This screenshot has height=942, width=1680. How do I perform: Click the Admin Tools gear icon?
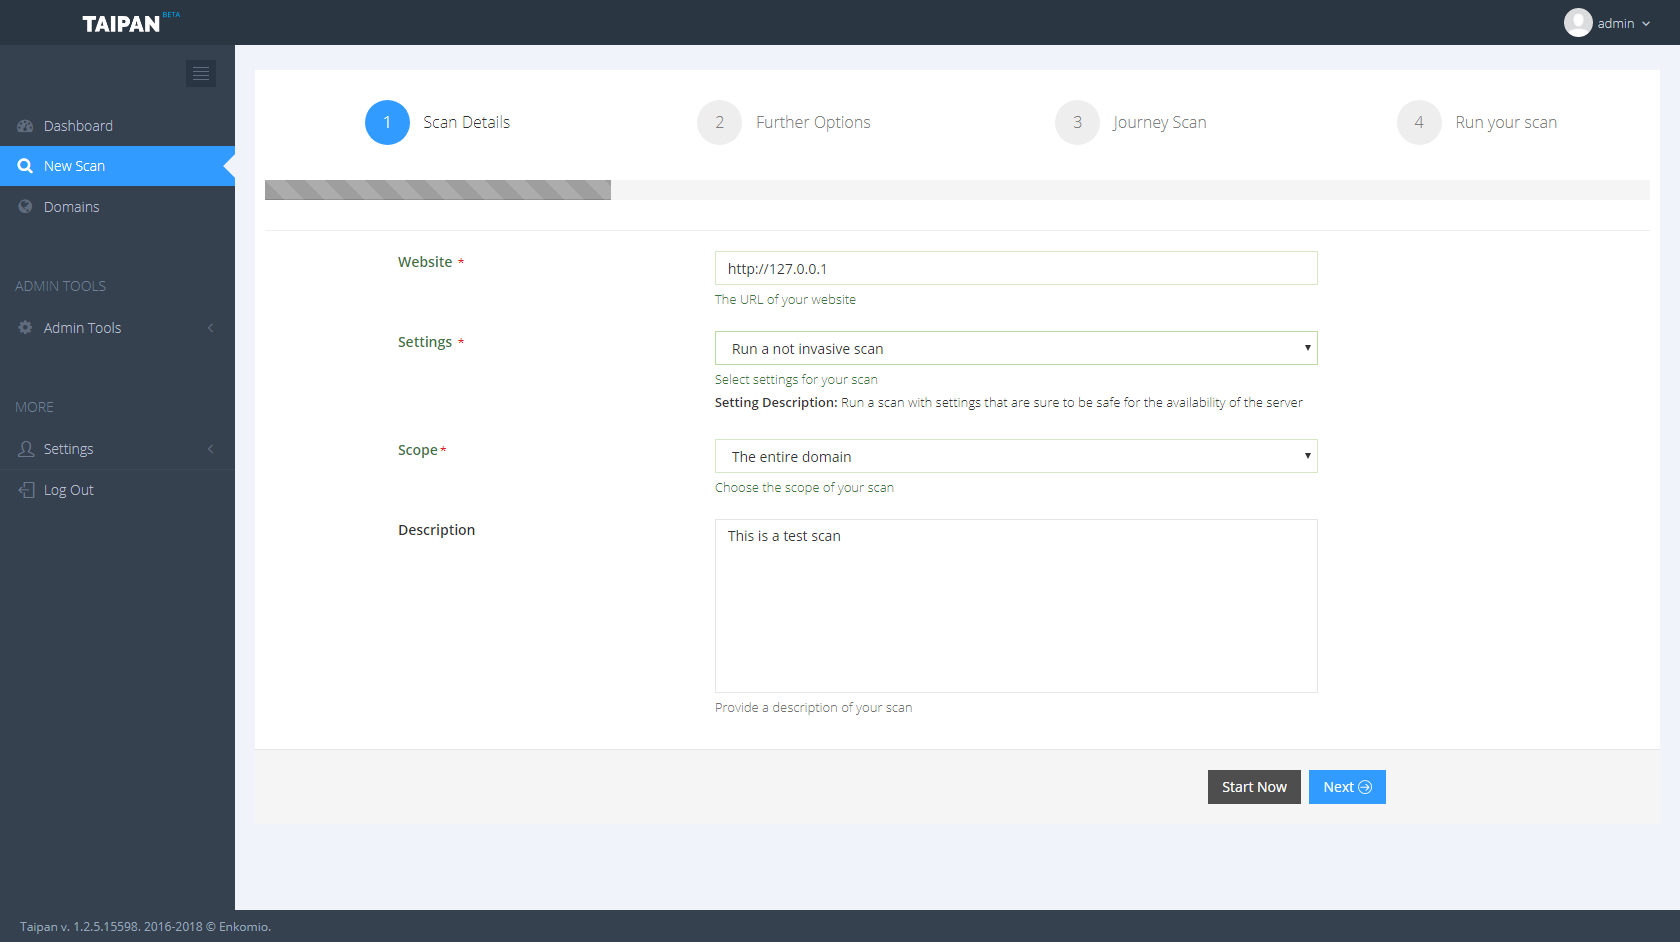pyautogui.click(x=26, y=328)
